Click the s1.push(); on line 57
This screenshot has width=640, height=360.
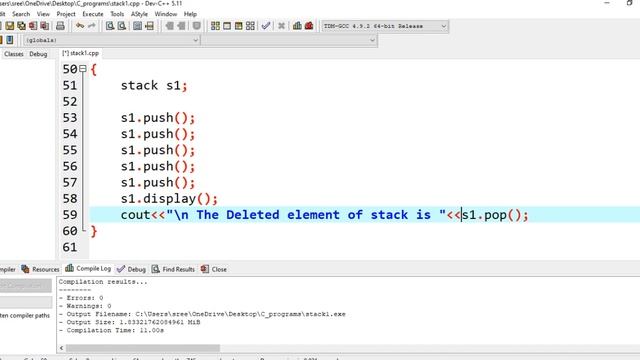pos(158,182)
